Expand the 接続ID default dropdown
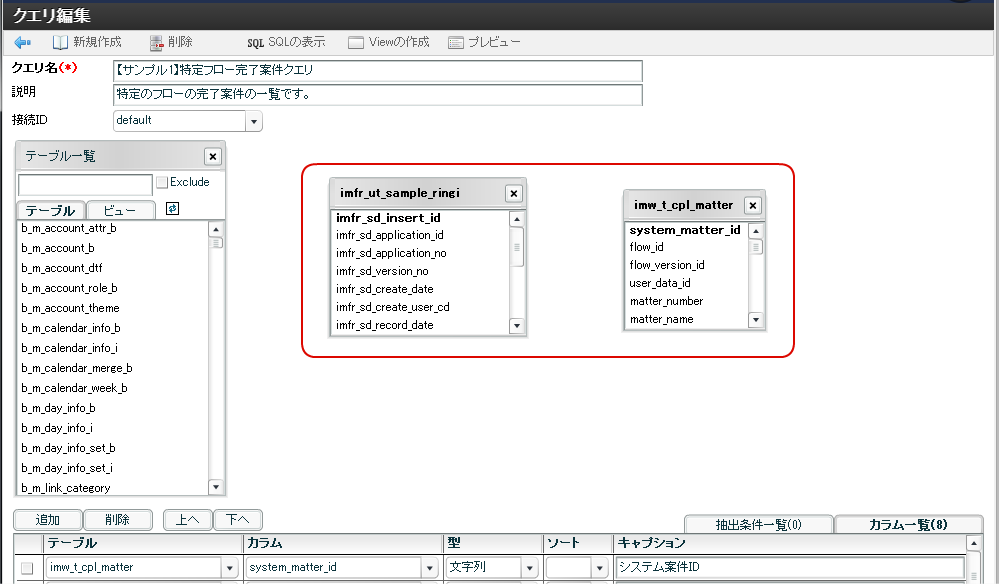Image resolution: width=999 pixels, height=584 pixels. coord(253,121)
